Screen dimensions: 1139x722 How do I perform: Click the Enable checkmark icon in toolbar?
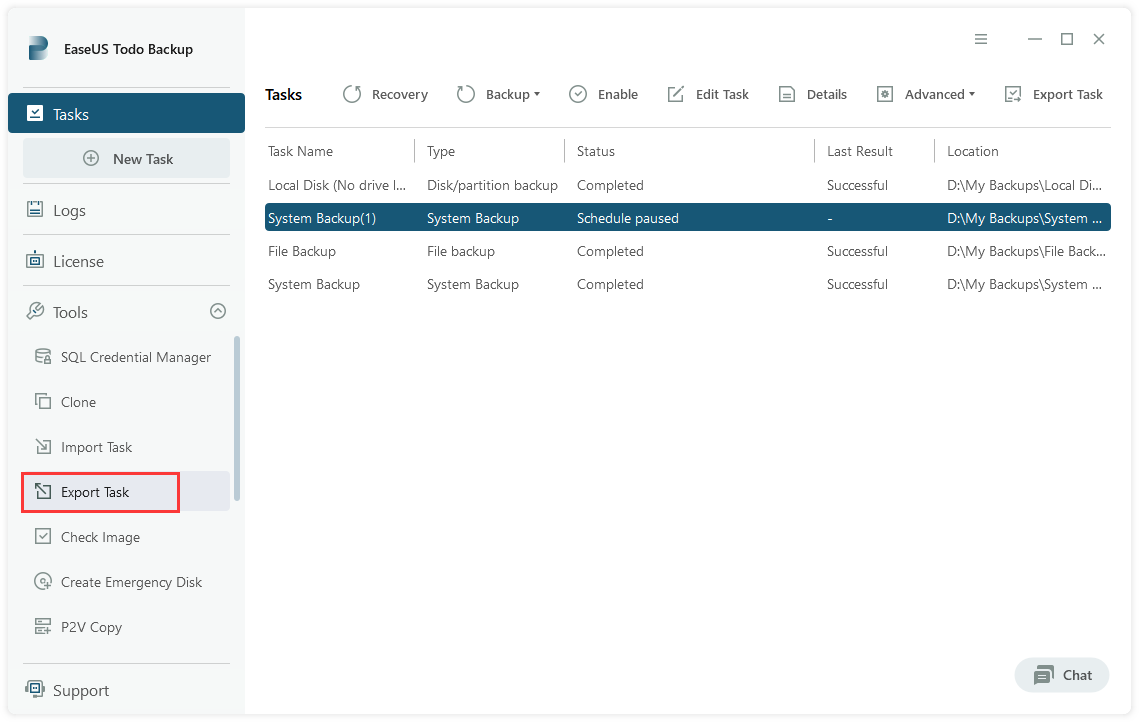pyautogui.click(x=578, y=94)
